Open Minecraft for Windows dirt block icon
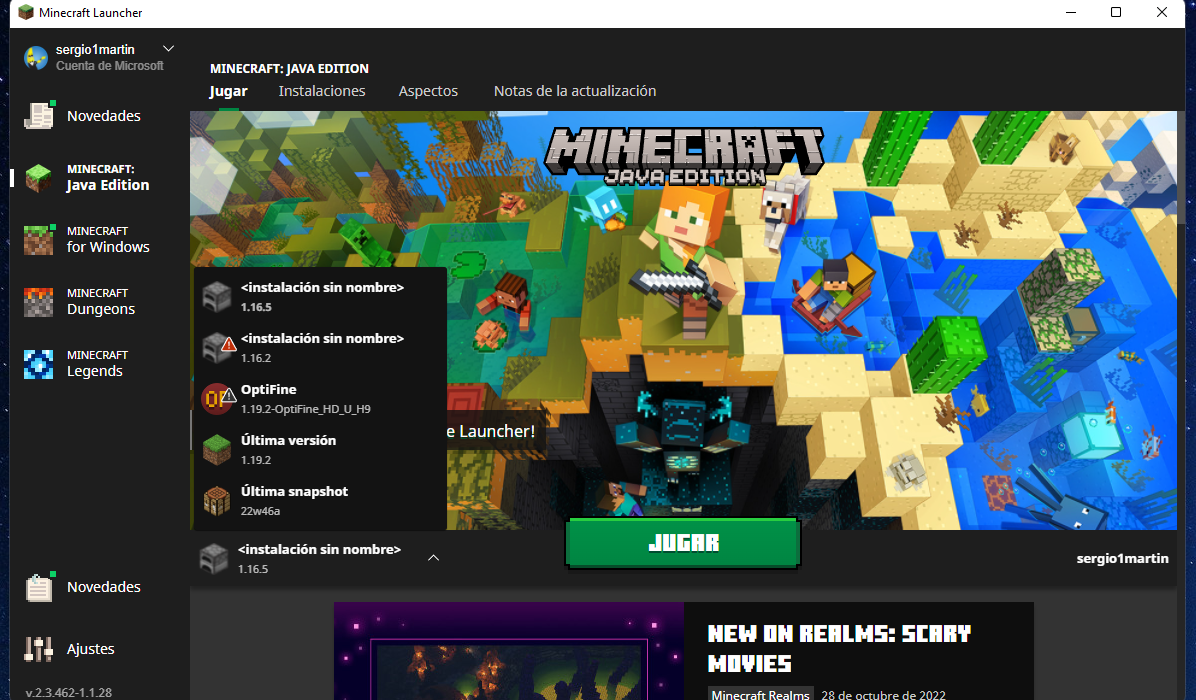1196x700 pixels. coord(38,239)
